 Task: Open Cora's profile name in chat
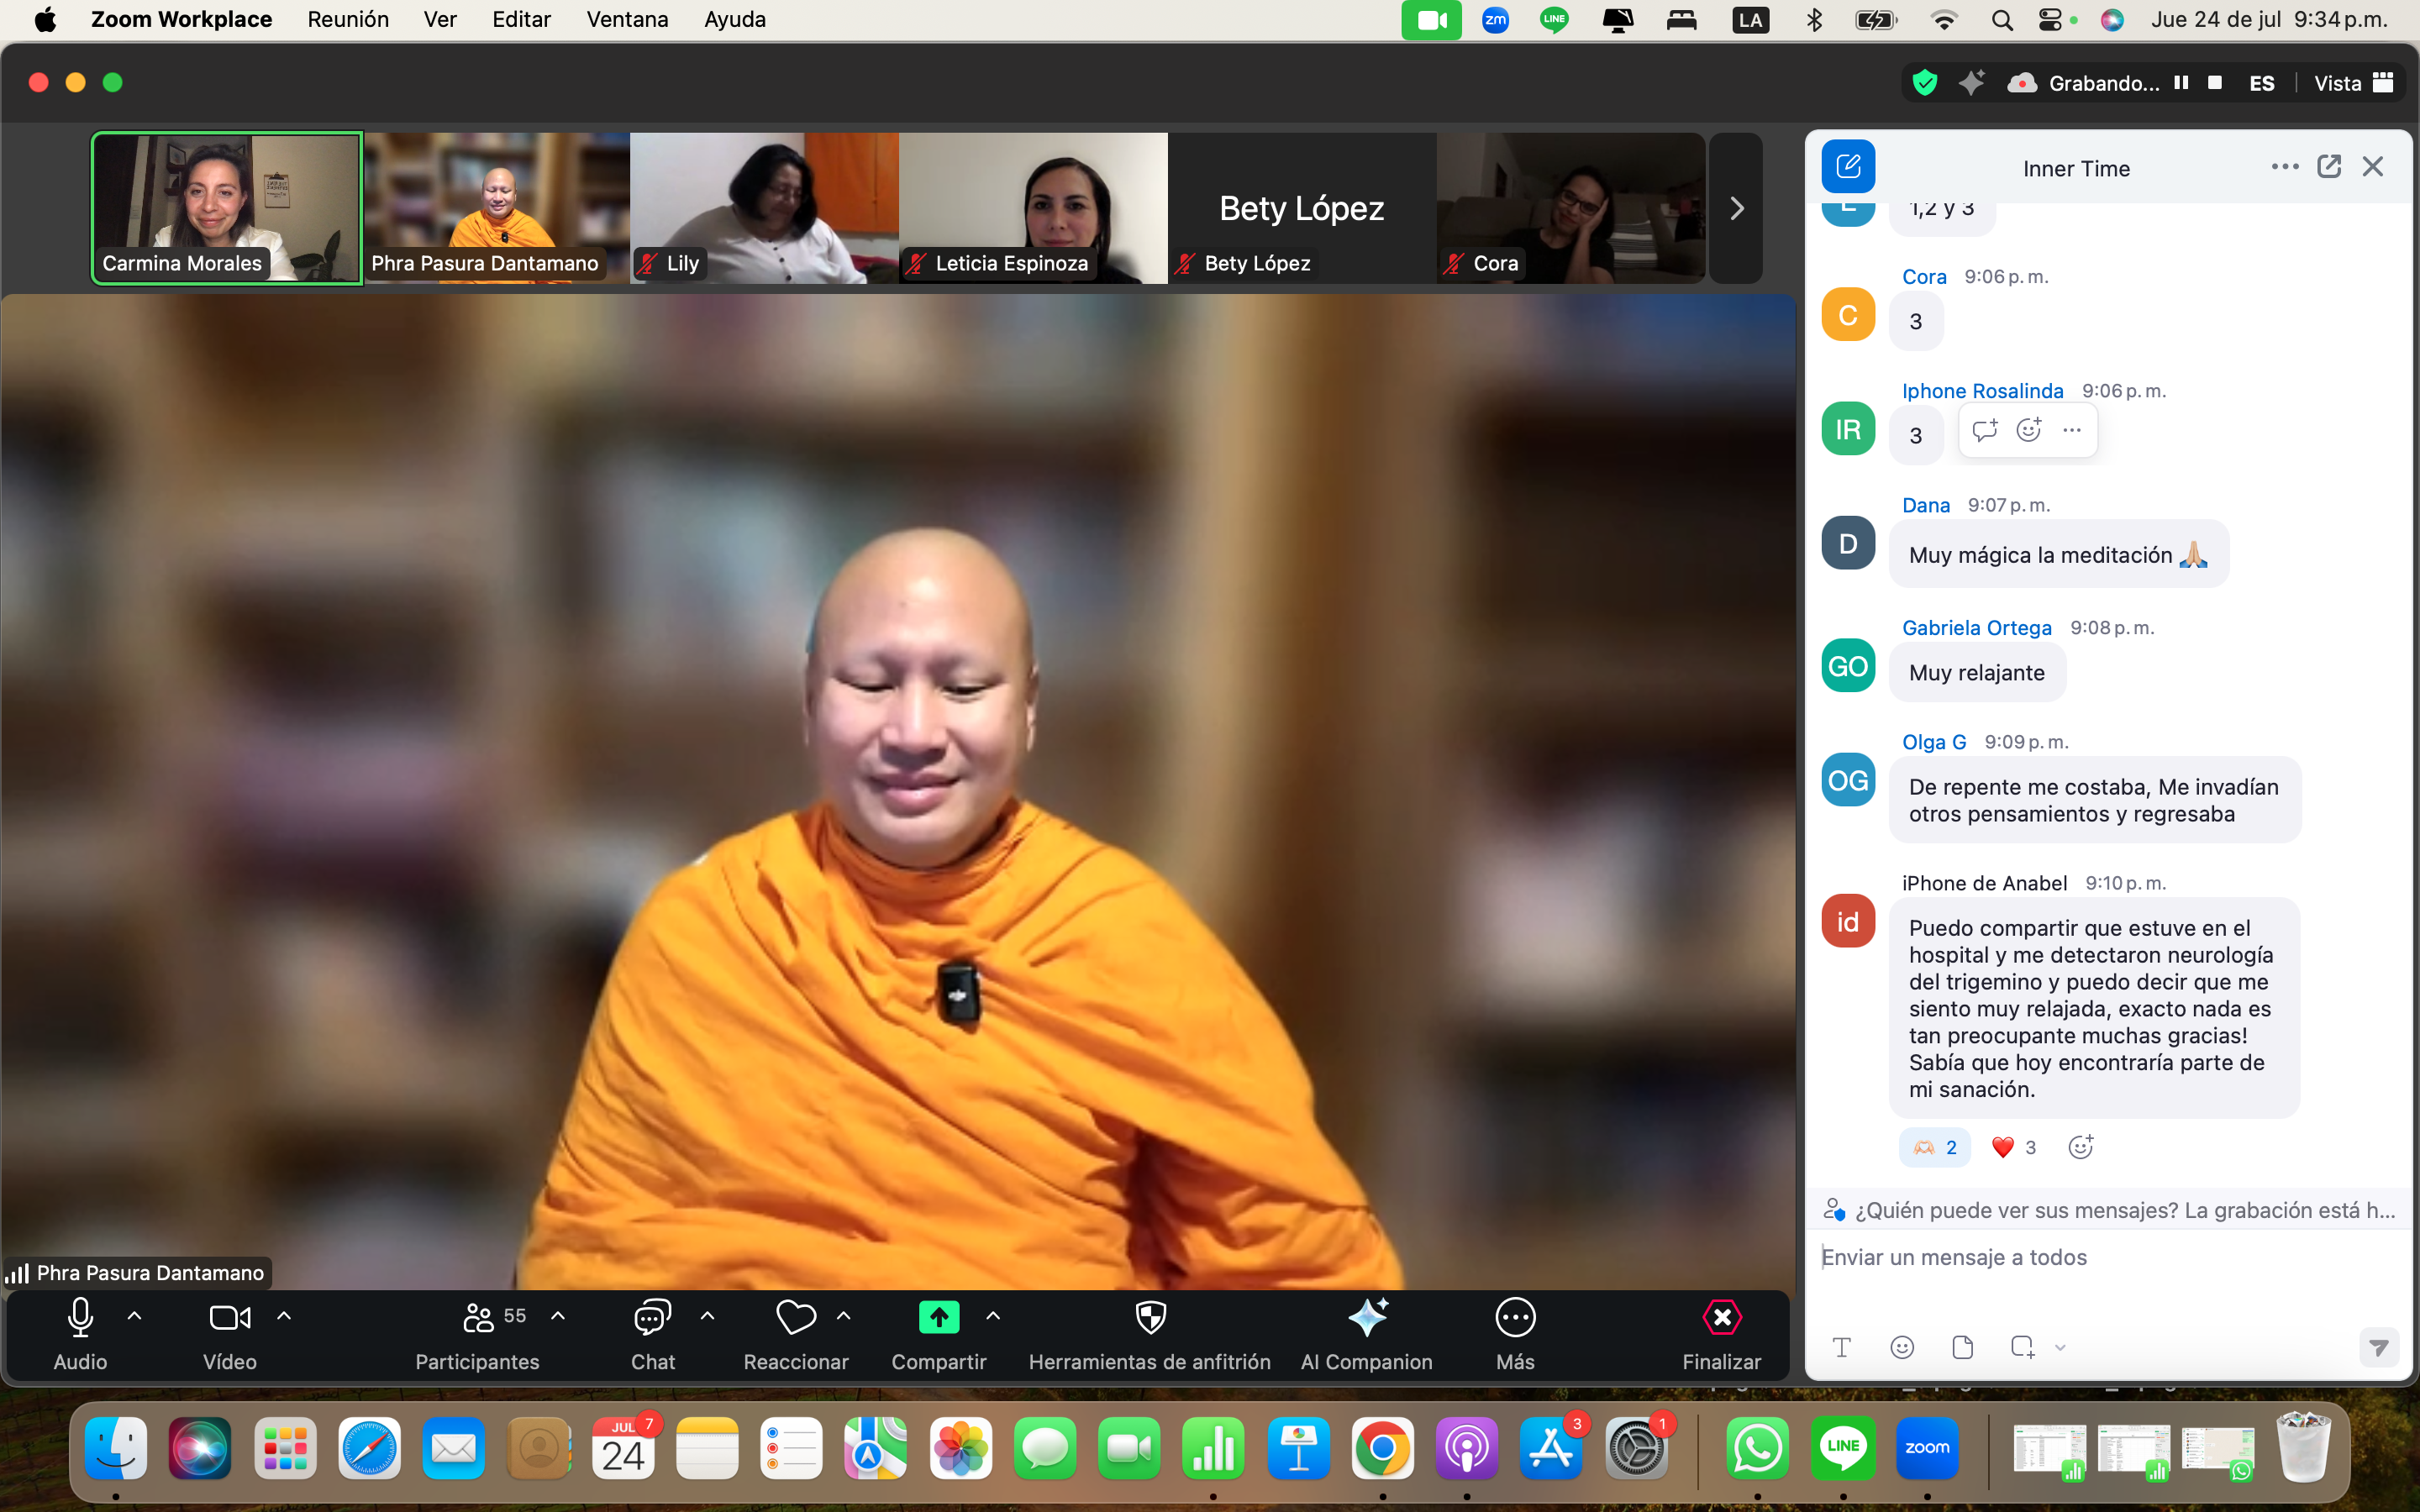[1924, 277]
